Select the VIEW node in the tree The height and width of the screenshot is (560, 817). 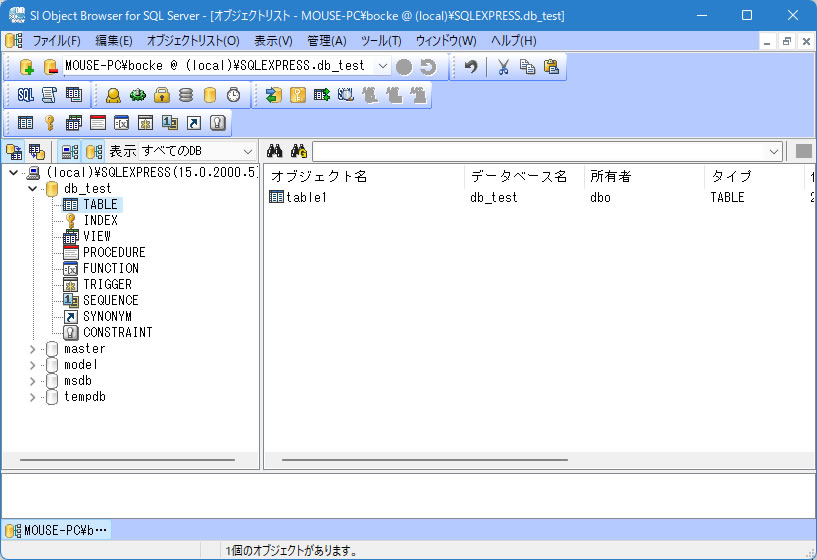[97, 236]
